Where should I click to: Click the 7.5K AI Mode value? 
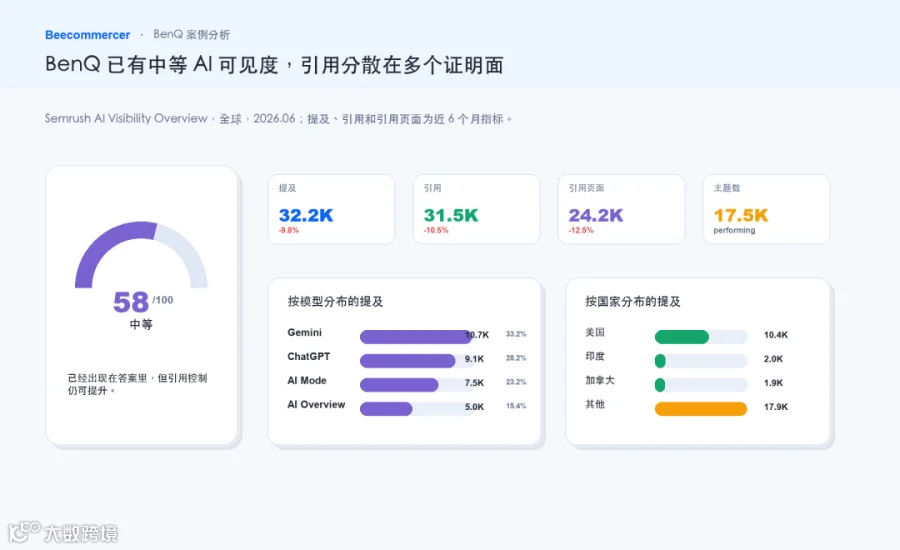(474, 383)
